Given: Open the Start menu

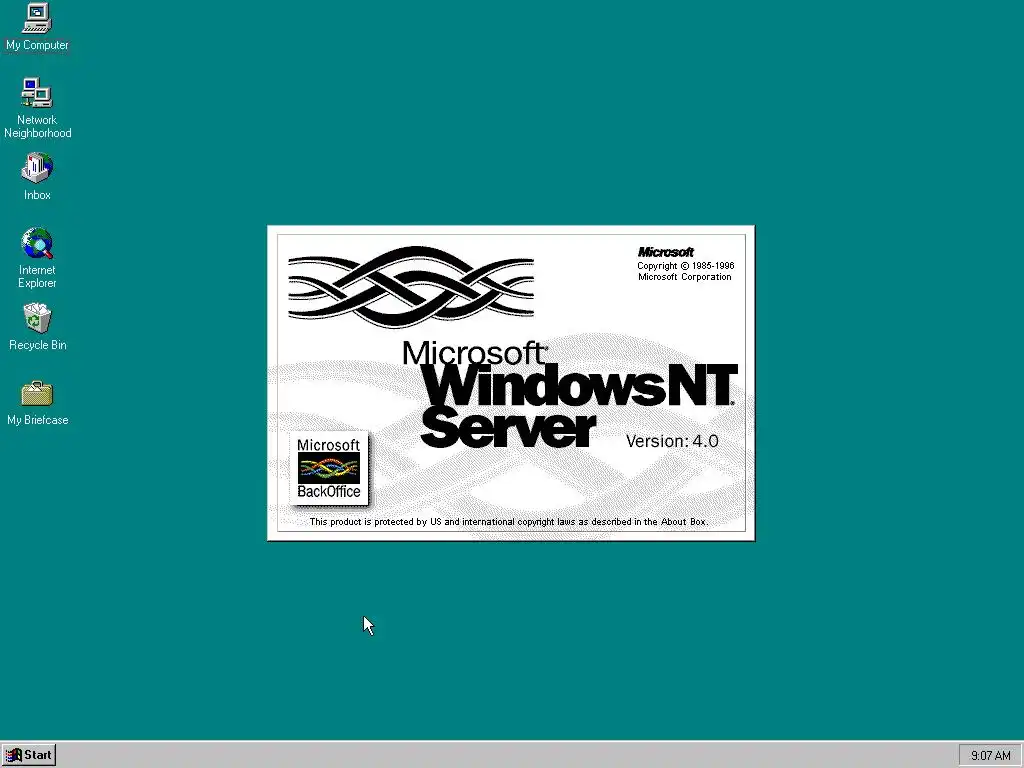Looking at the screenshot, I should coord(29,755).
